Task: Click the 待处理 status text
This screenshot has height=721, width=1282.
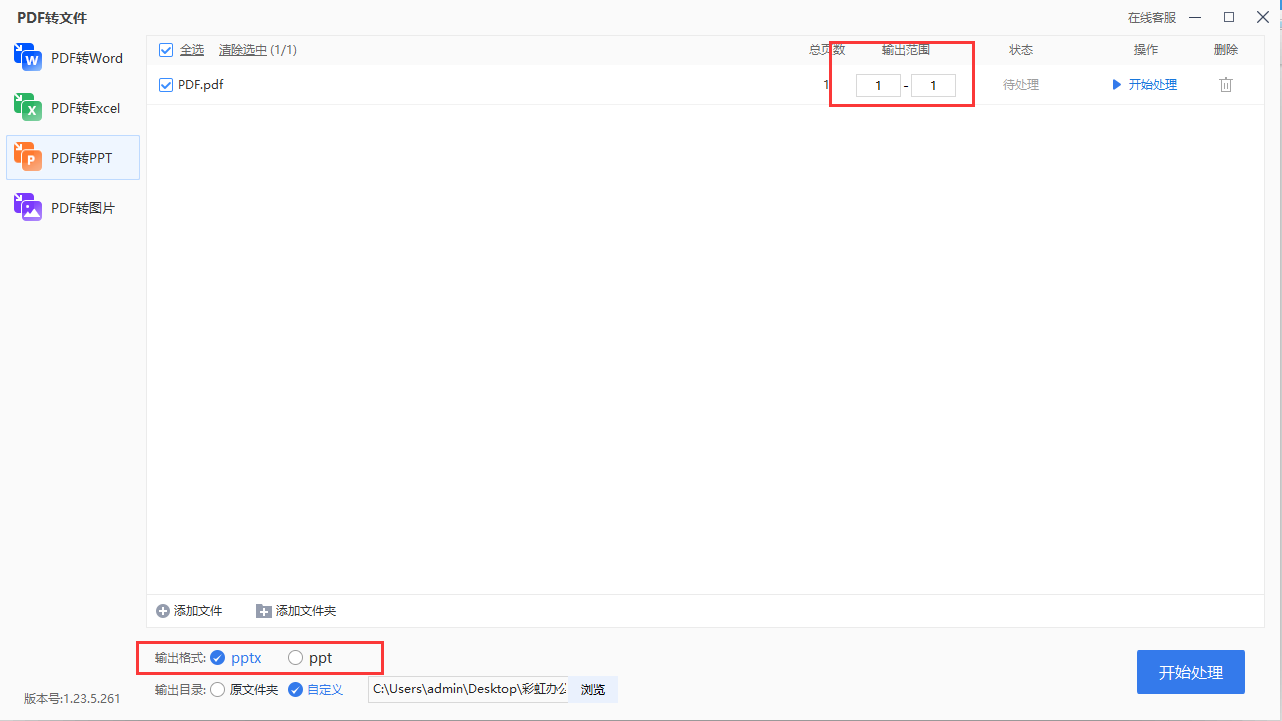Action: tap(1021, 85)
